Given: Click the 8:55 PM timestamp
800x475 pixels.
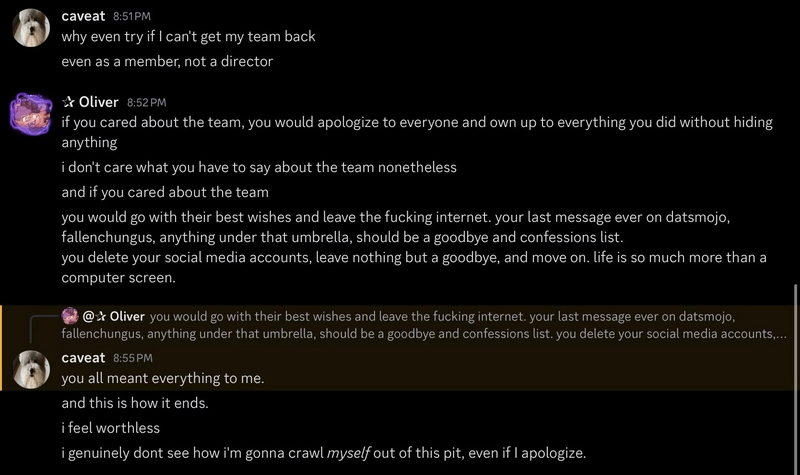Looking at the screenshot, I should coord(133,358).
